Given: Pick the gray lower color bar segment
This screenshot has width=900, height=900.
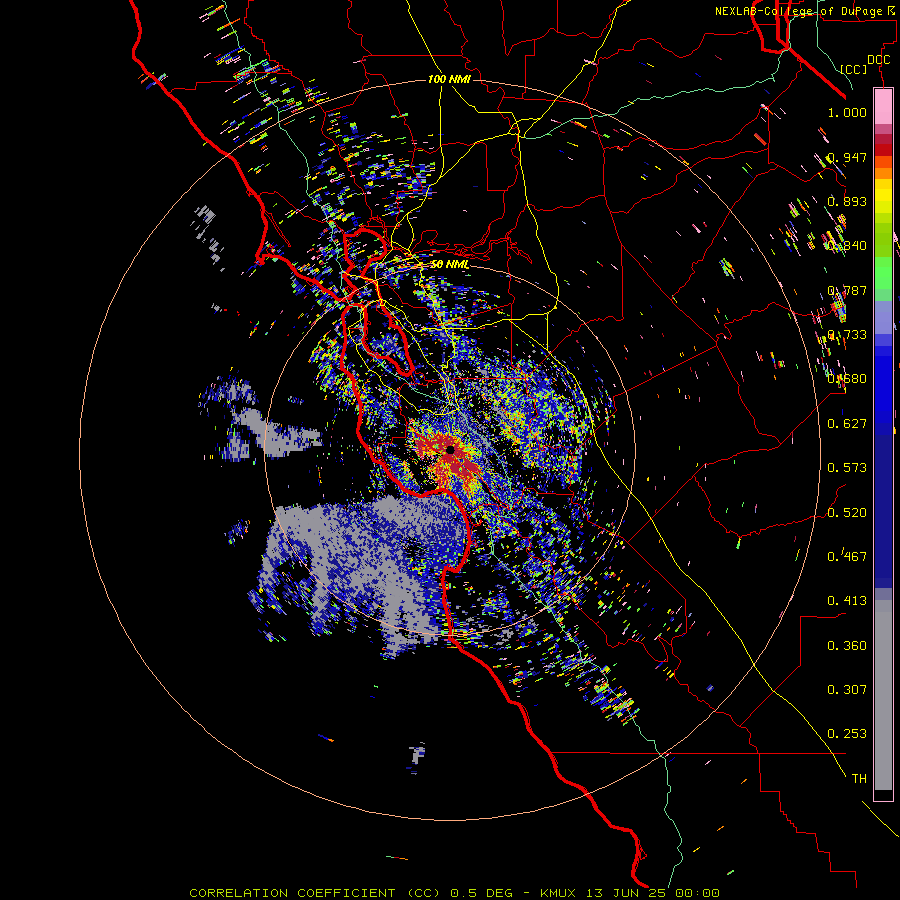Looking at the screenshot, I should [x=883, y=695].
